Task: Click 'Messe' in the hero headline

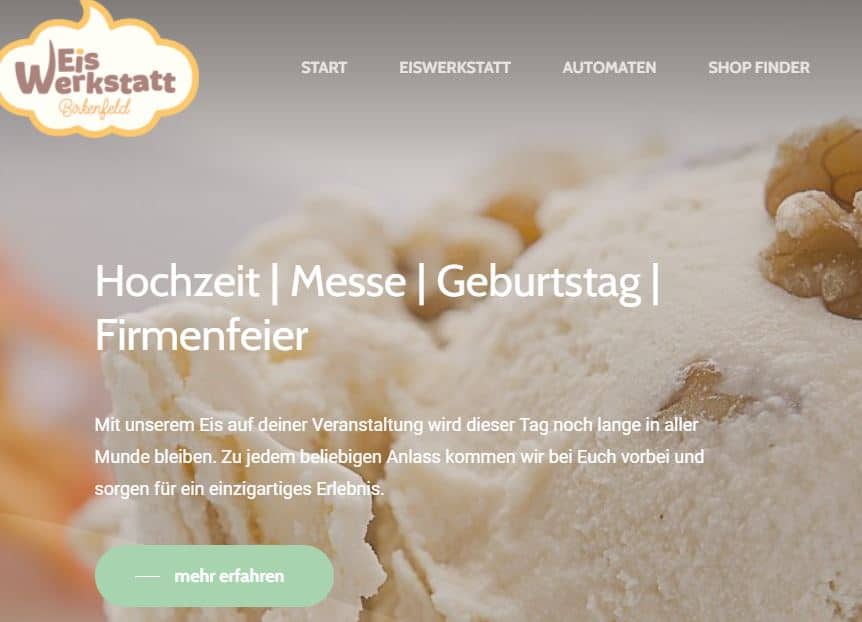Action: click(x=348, y=282)
